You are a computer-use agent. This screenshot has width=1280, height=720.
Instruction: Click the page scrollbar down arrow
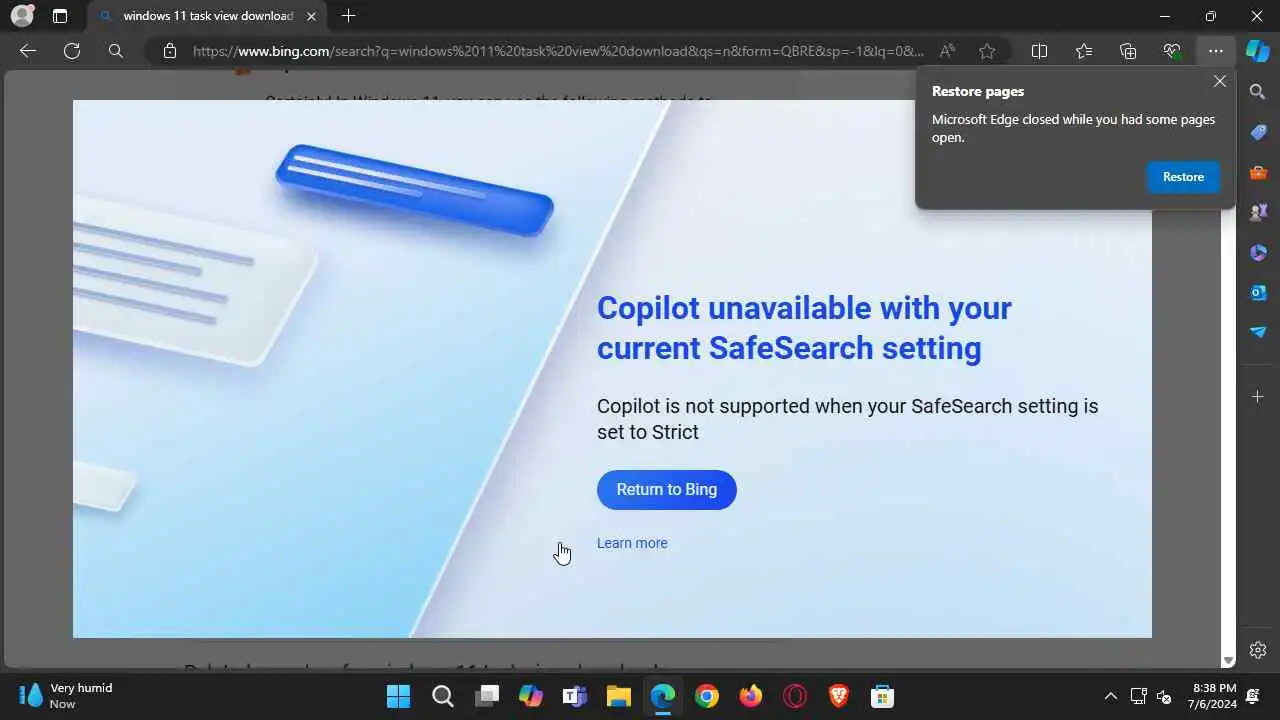click(1228, 661)
